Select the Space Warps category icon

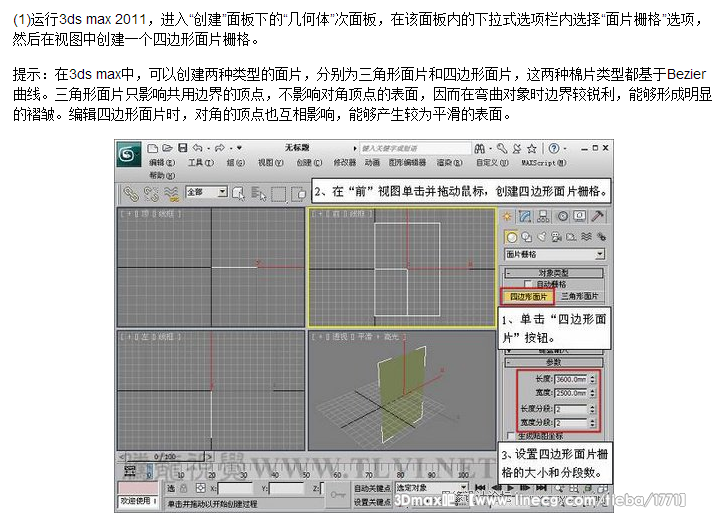(x=586, y=237)
